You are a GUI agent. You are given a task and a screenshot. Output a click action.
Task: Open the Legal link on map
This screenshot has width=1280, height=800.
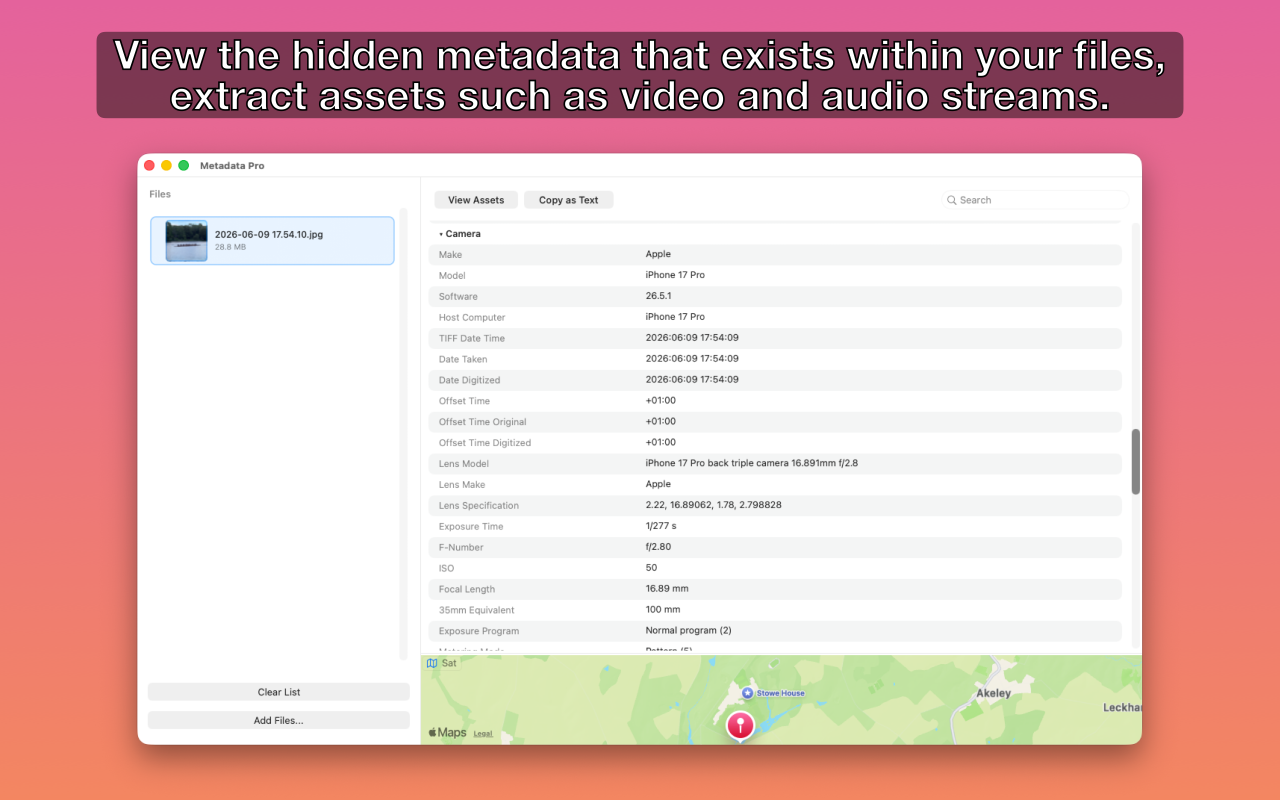click(483, 734)
